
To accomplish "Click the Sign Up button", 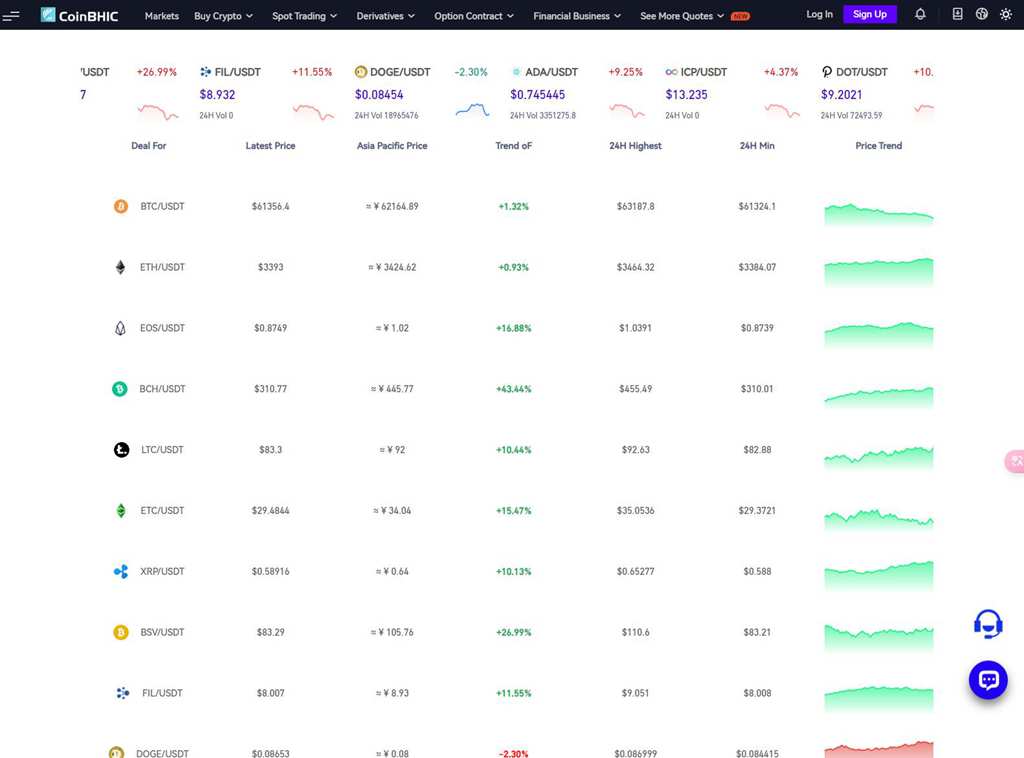I will [x=869, y=14].
